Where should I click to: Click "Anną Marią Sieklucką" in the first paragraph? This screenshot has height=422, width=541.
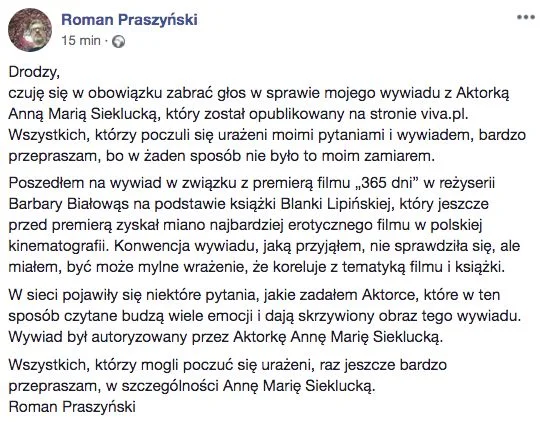[x=84, y=115]
